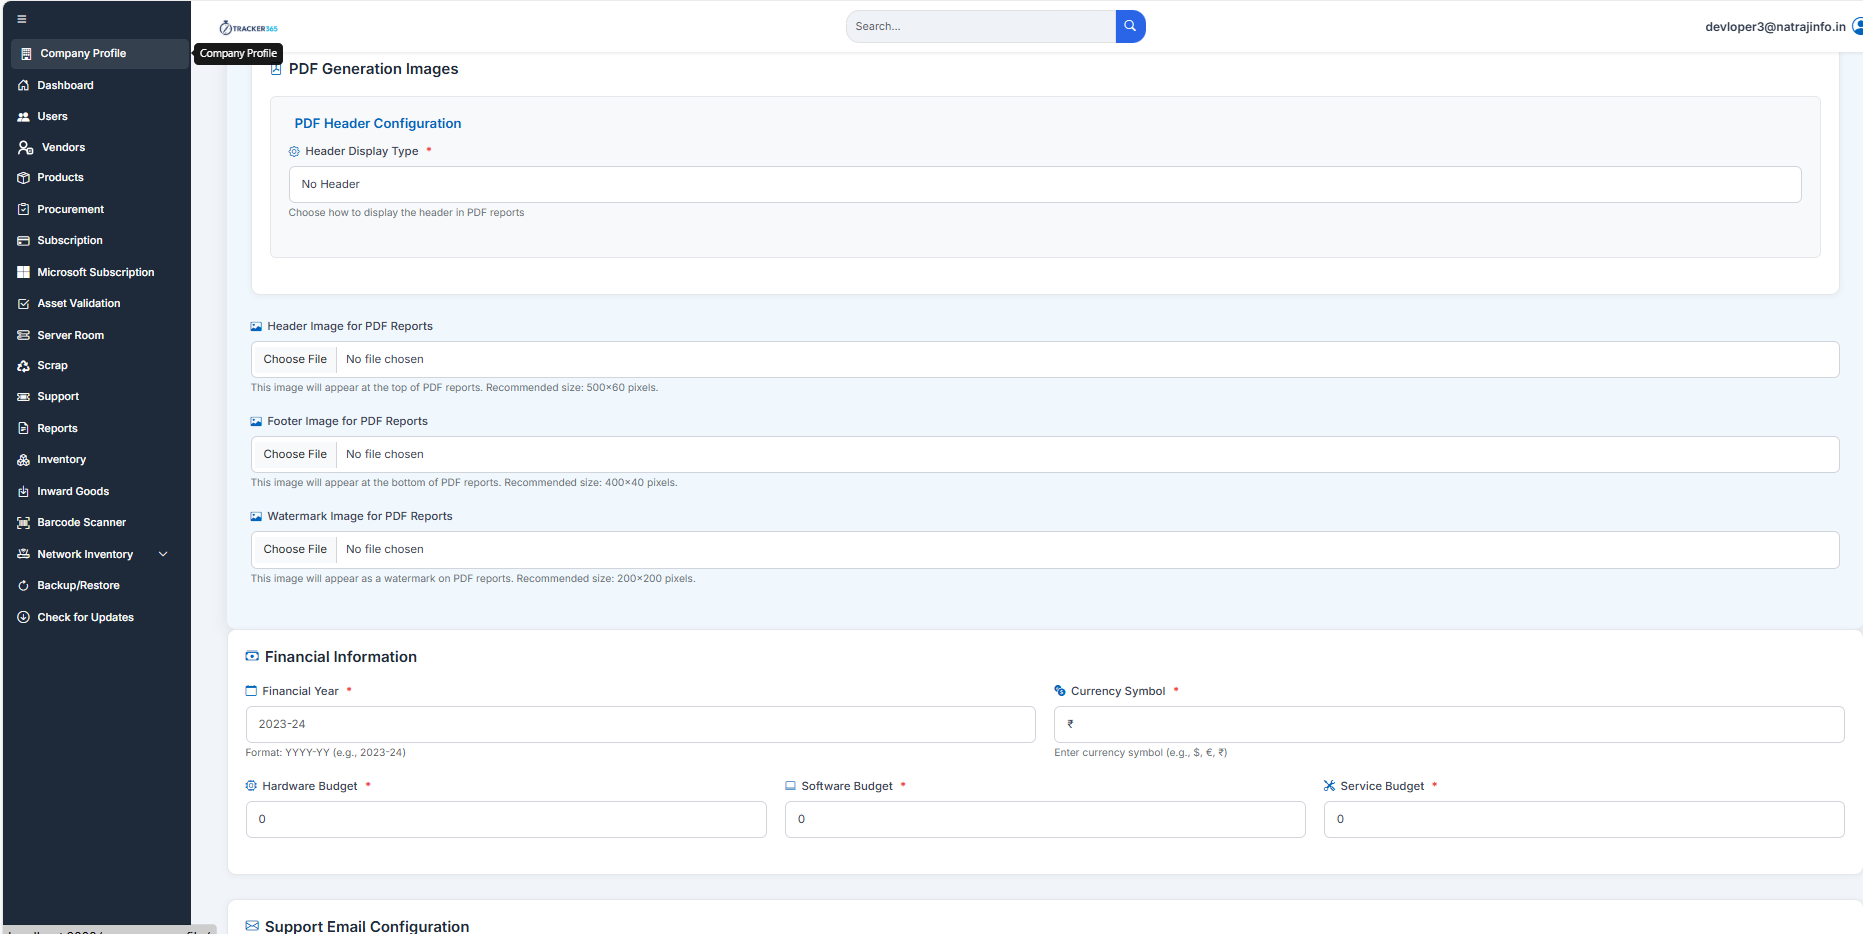Click the Software Budget input field

[1045, 819]
